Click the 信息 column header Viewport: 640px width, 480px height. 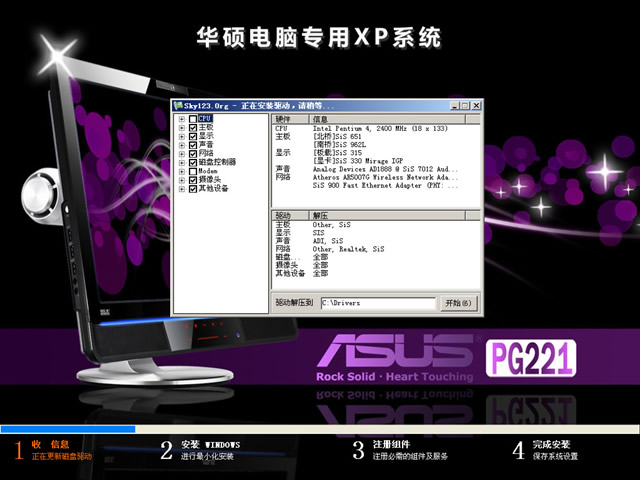pos(387,119)
